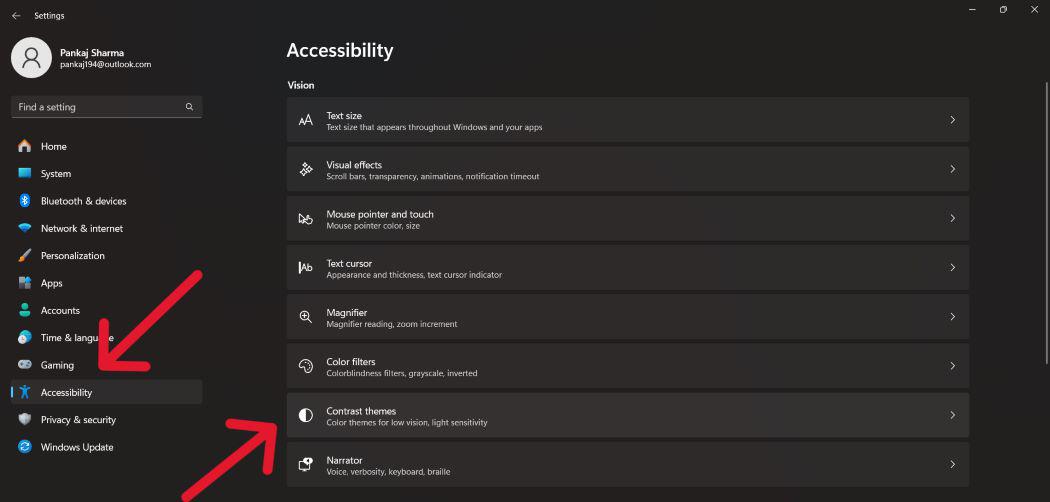Expand the Visual effects chevron
The image size is (1050, 502).
coord(952,170)
